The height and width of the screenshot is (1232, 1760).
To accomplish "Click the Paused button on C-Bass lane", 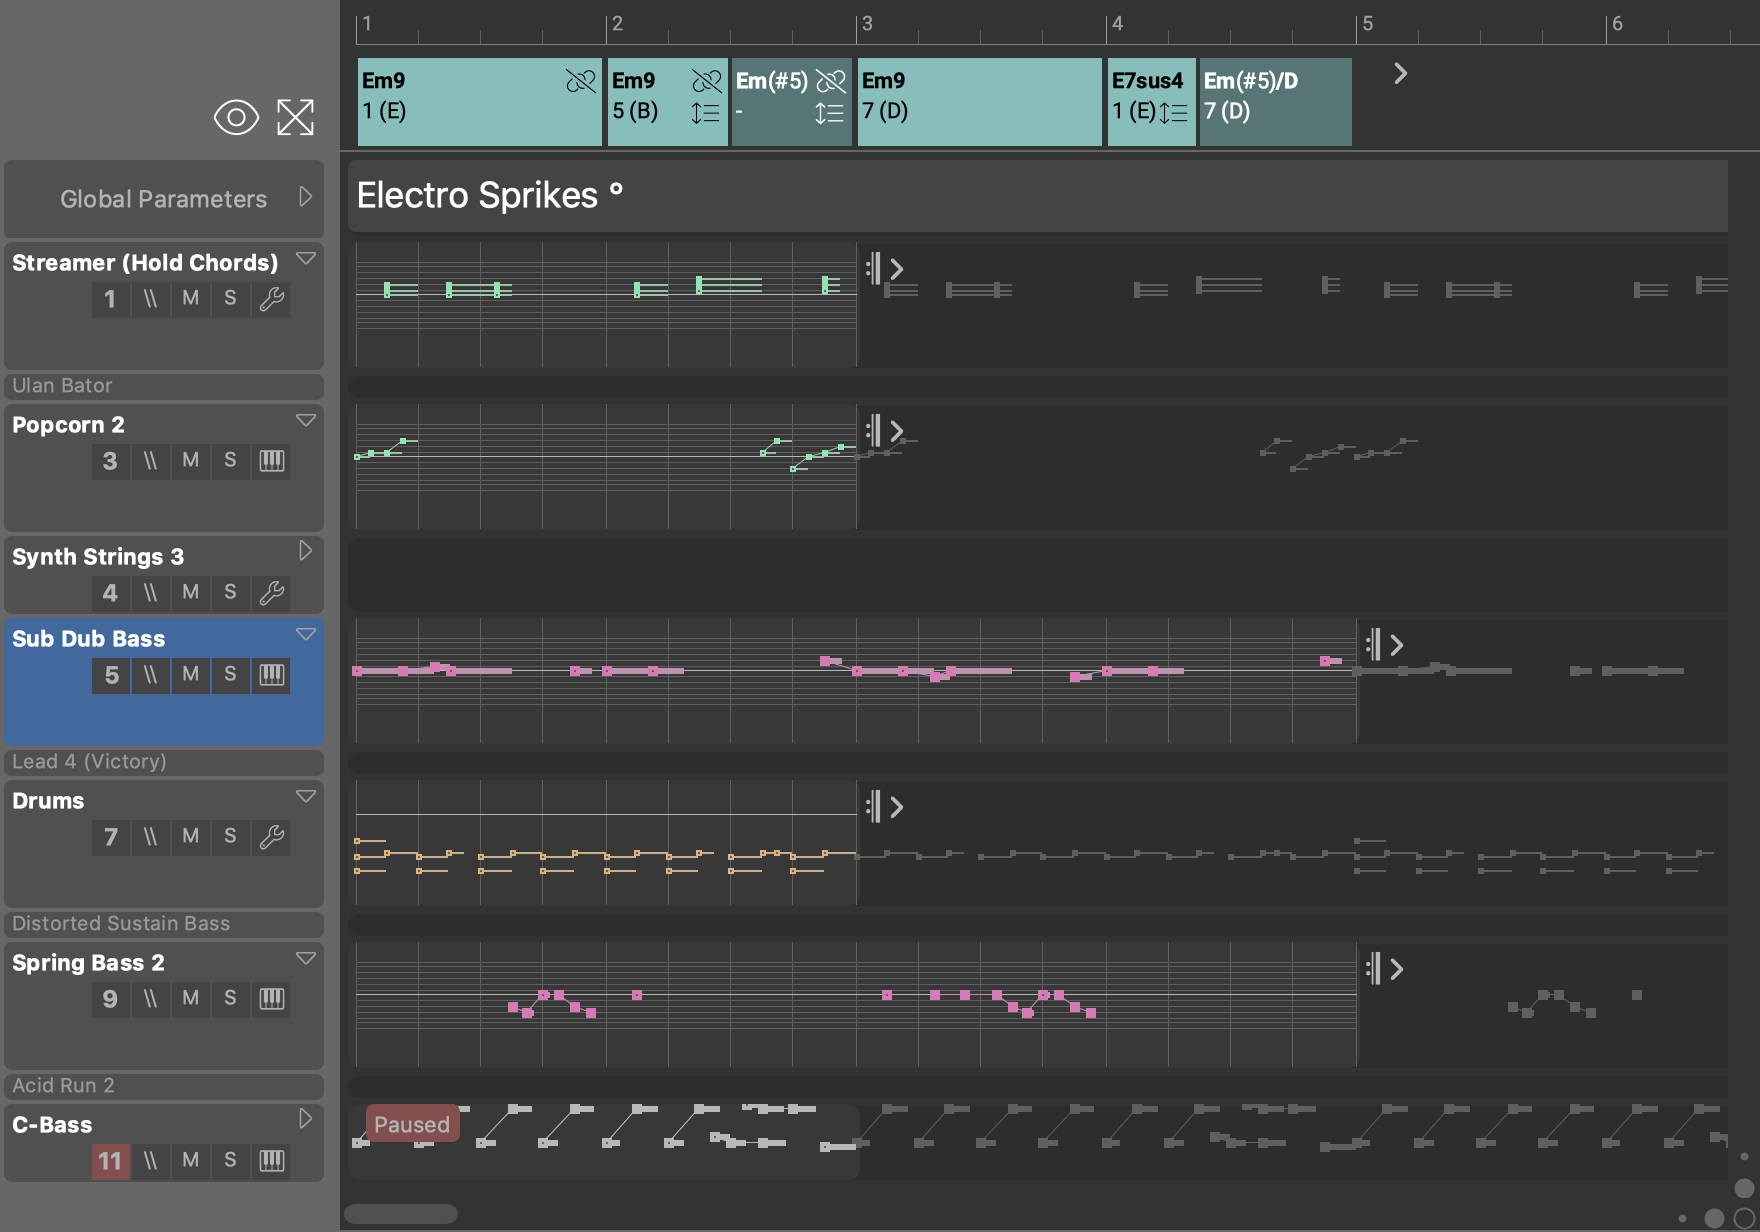I will click(x=411, y=1124).
